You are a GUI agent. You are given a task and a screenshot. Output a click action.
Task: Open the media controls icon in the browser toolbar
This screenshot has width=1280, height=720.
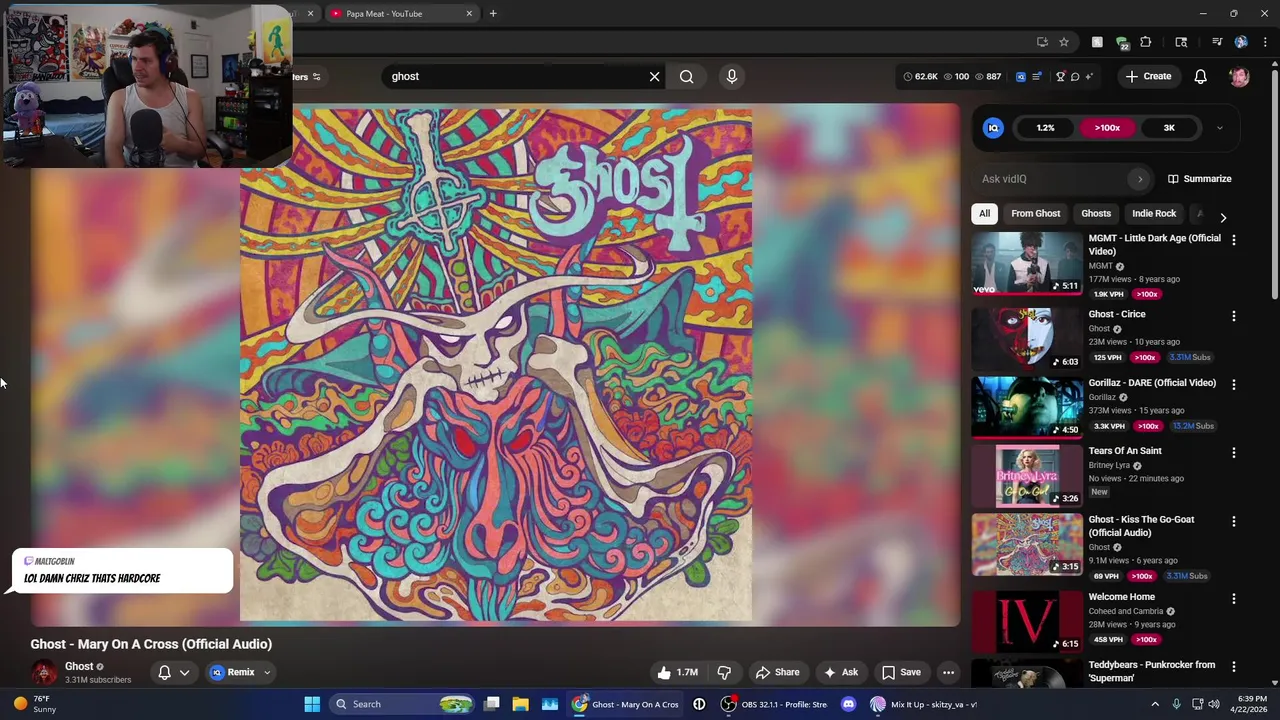point(1217,42)
